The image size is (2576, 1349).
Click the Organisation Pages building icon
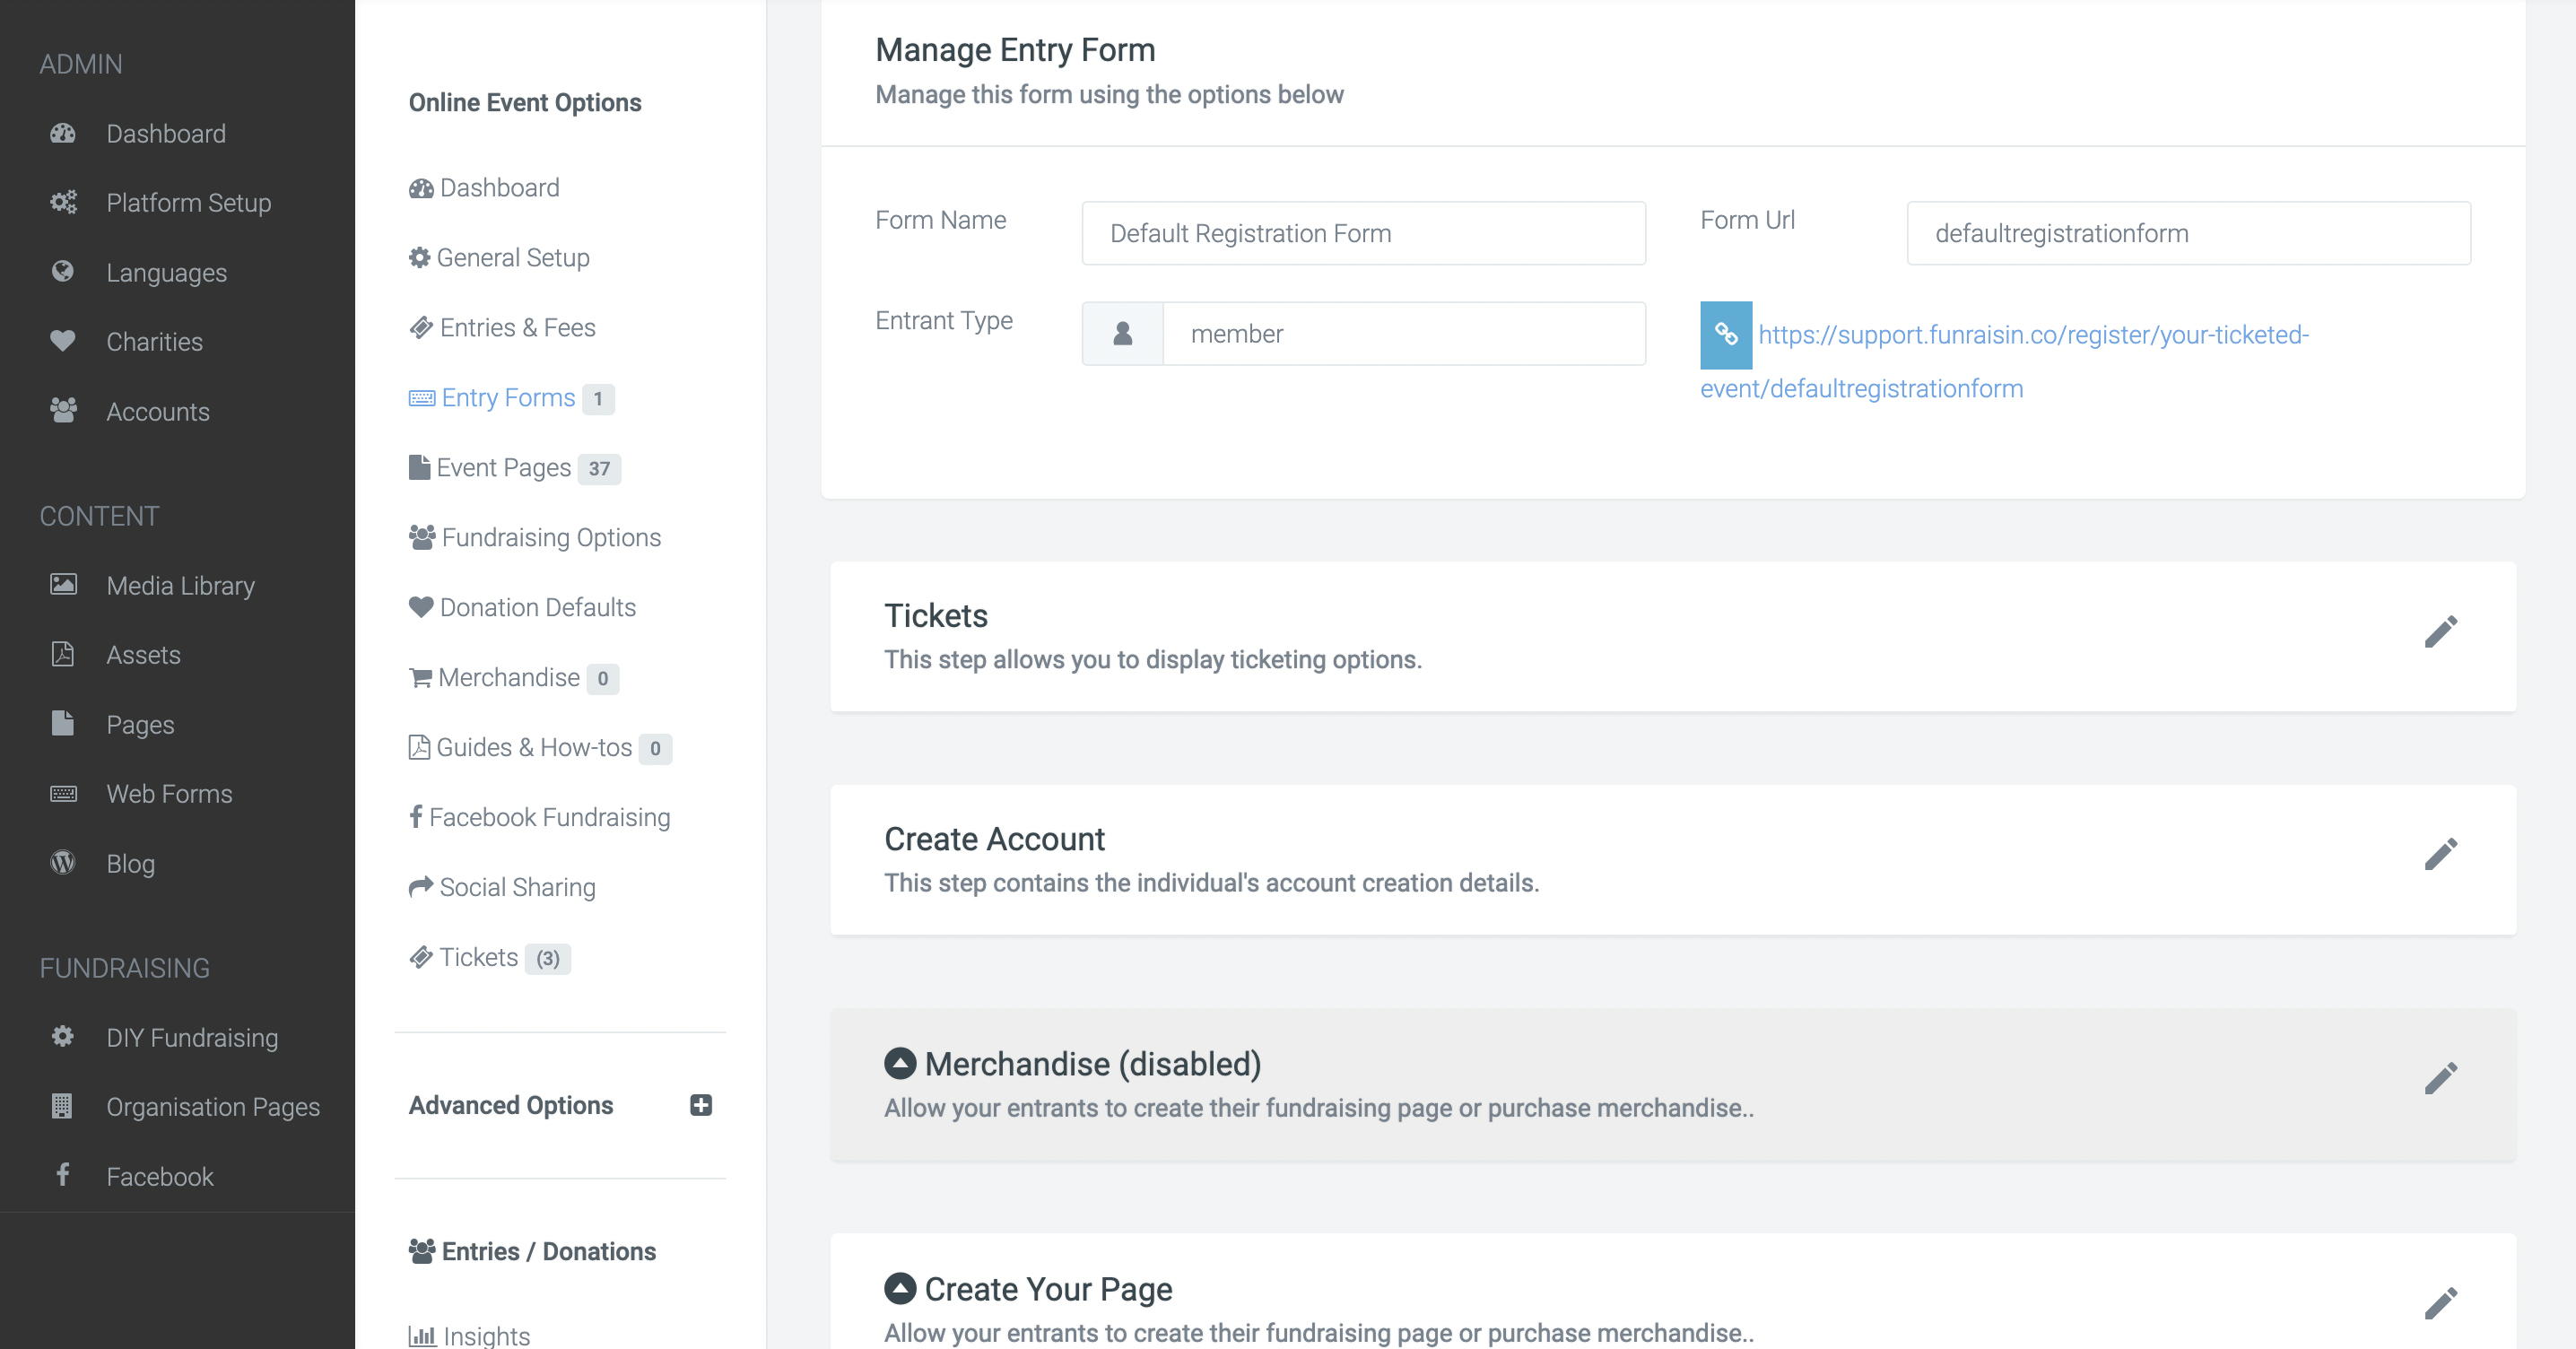tap(62, 1106)
